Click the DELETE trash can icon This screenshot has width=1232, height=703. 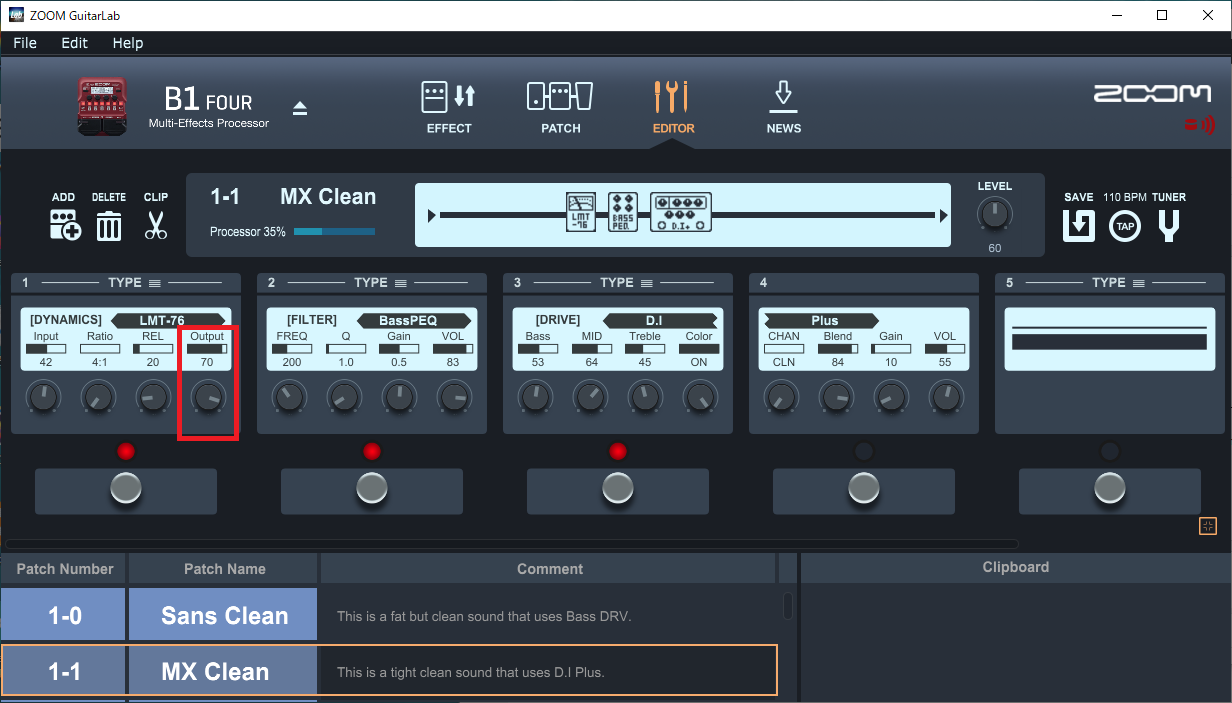coord(109,225)
